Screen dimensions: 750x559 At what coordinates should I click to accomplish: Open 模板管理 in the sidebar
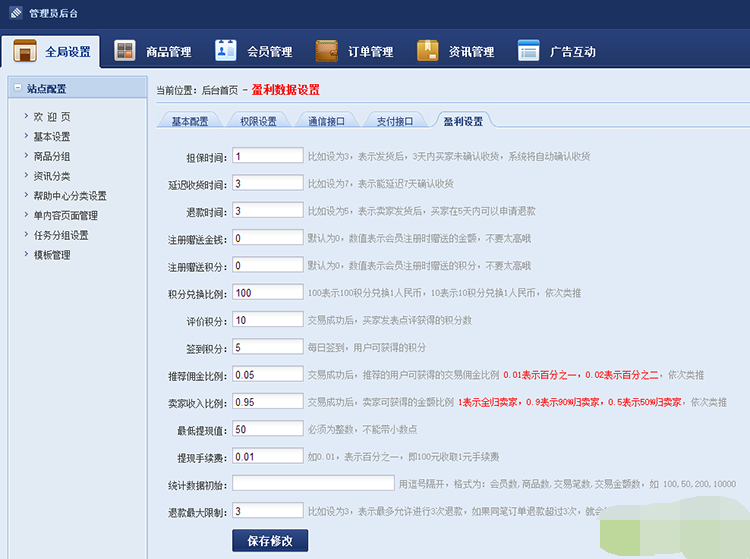52,255
